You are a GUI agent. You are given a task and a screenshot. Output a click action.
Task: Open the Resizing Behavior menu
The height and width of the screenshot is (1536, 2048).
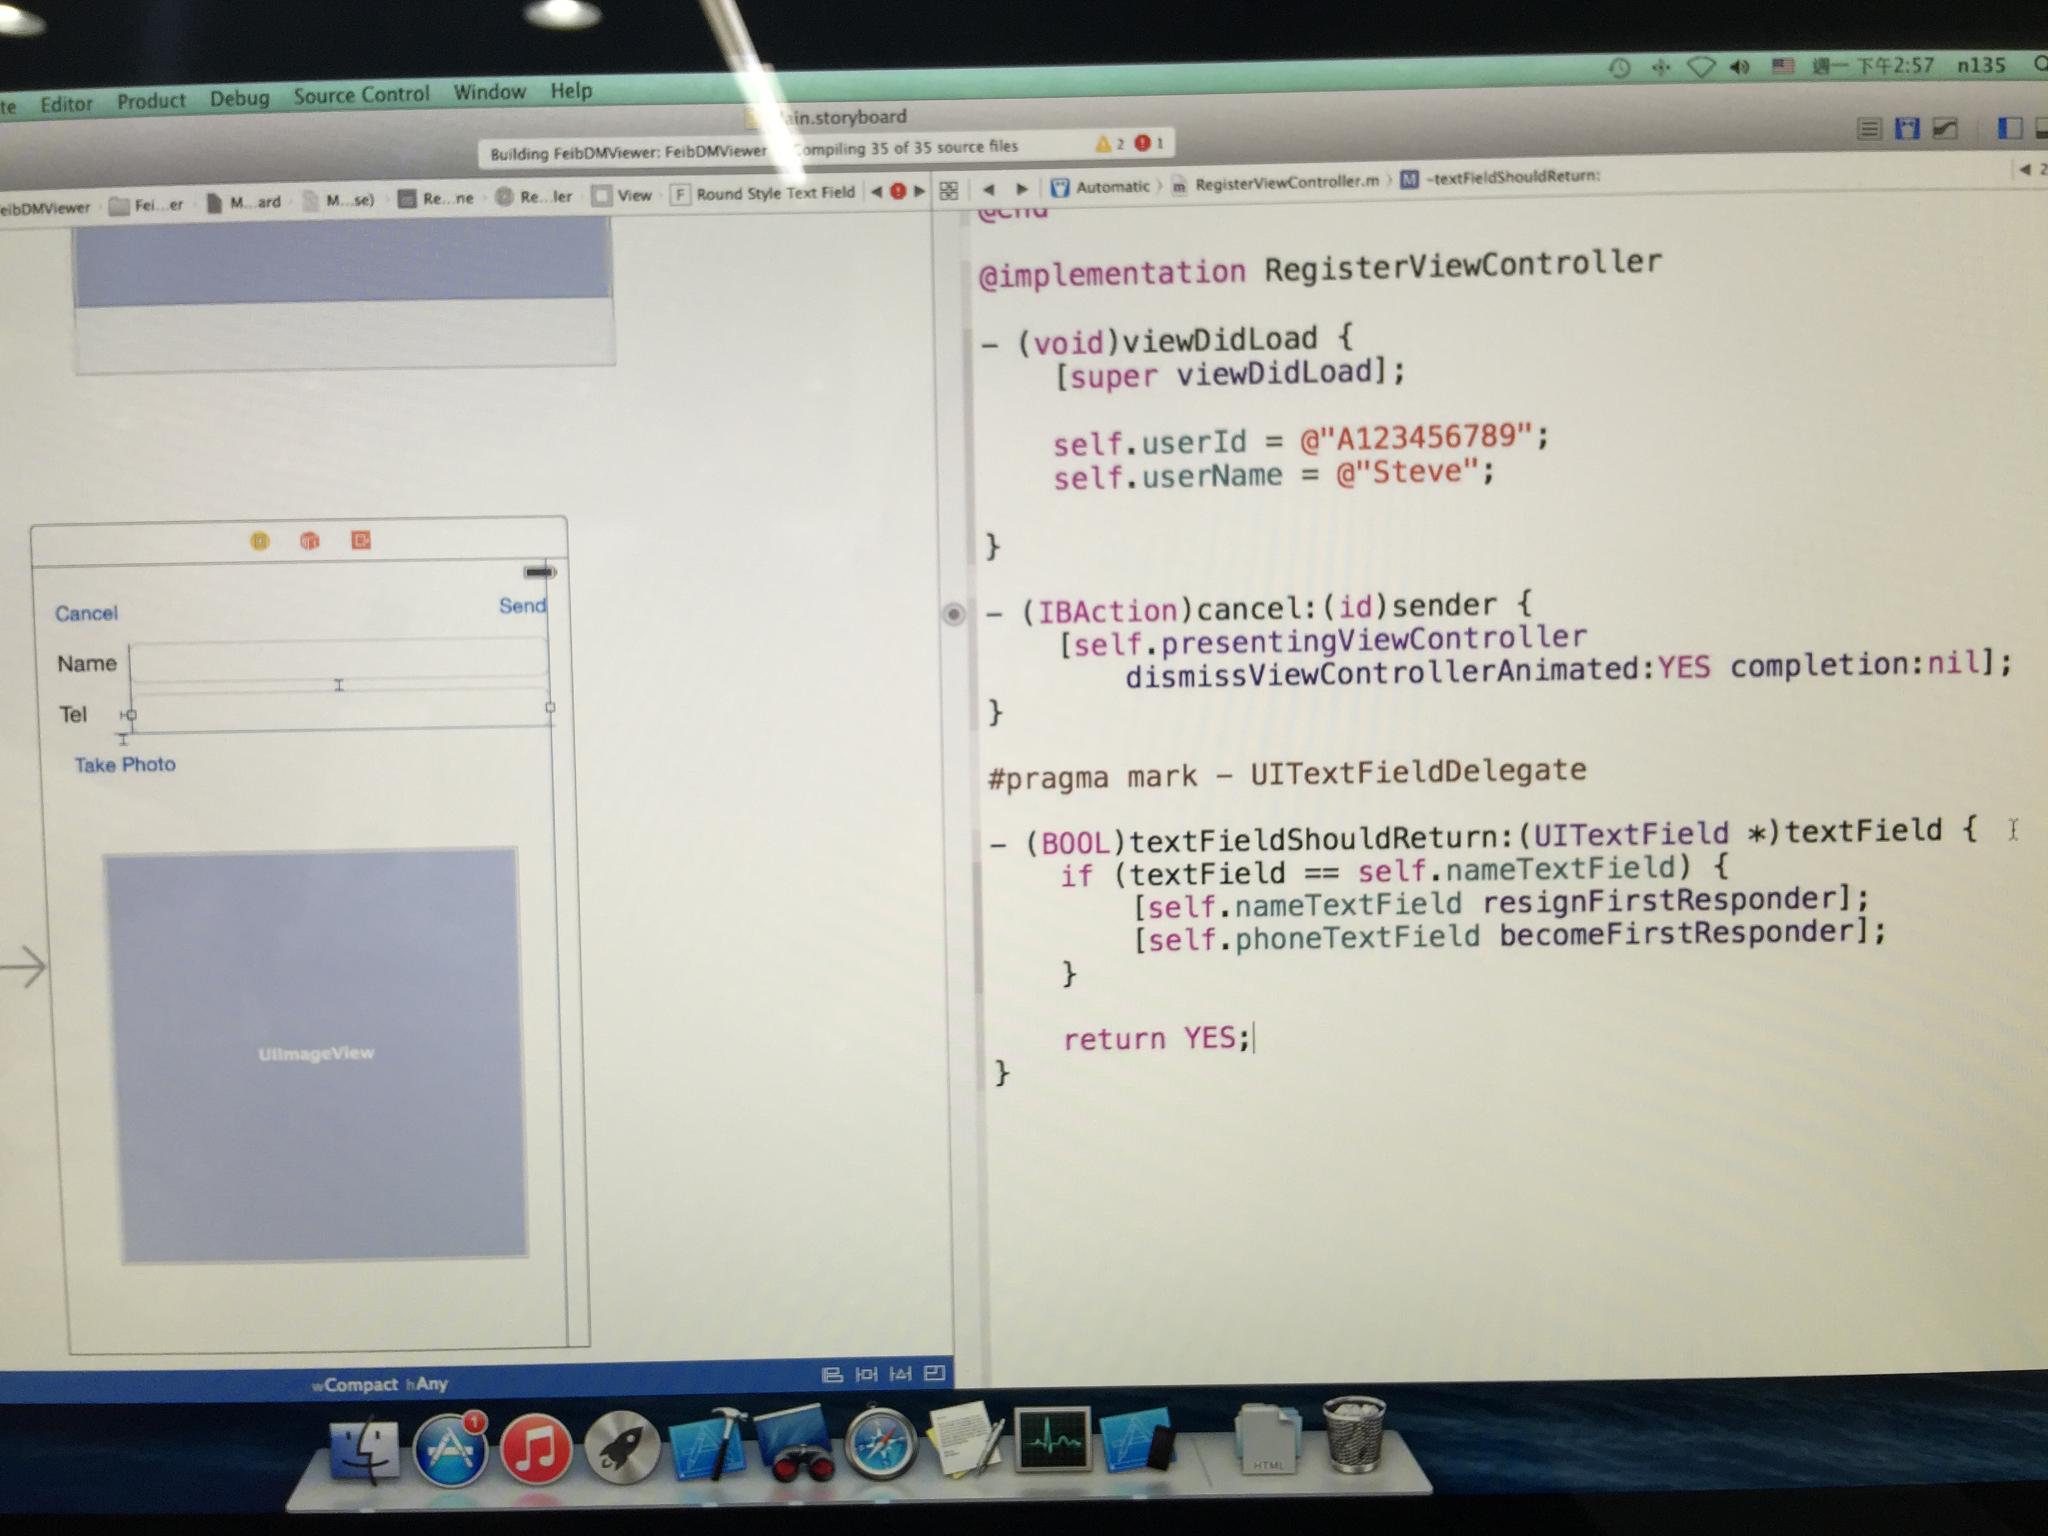click(934, 1373)
